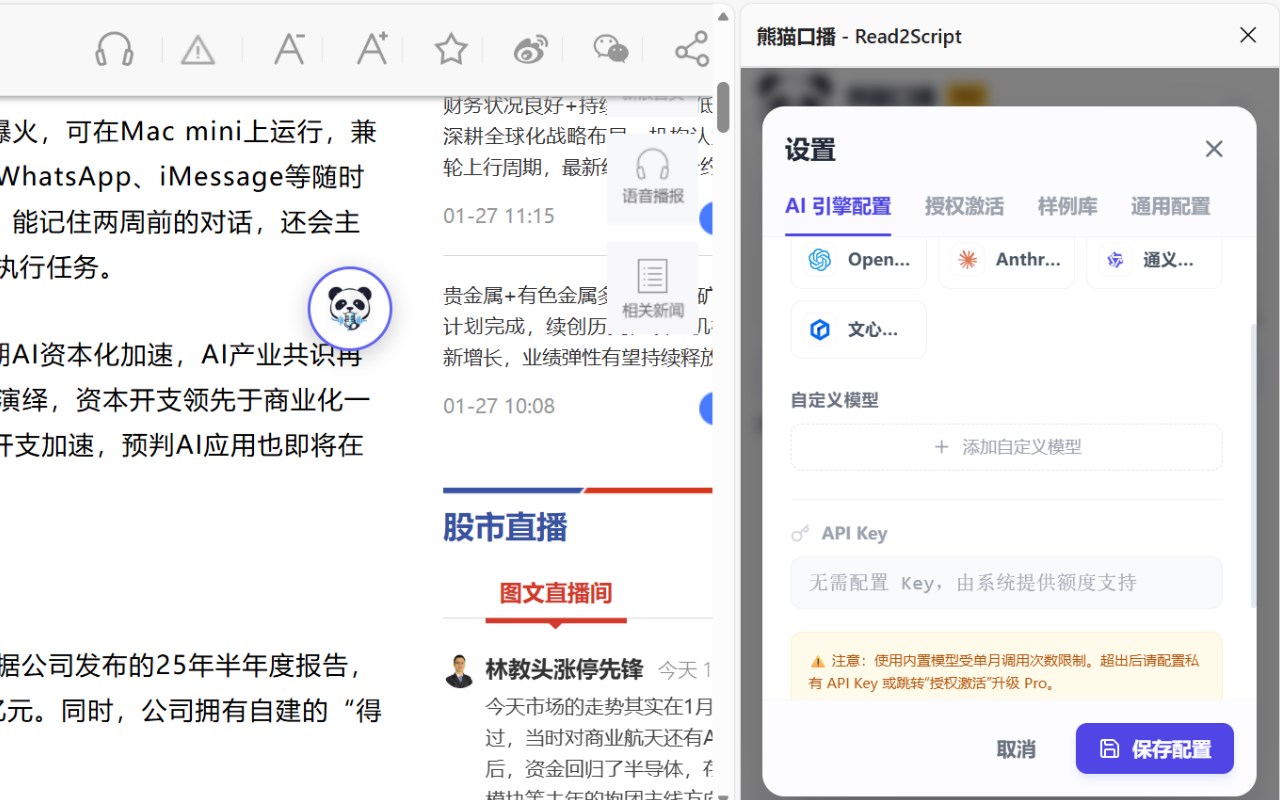Click the 林教头涨停先锋 avatar

click(460, 671)
